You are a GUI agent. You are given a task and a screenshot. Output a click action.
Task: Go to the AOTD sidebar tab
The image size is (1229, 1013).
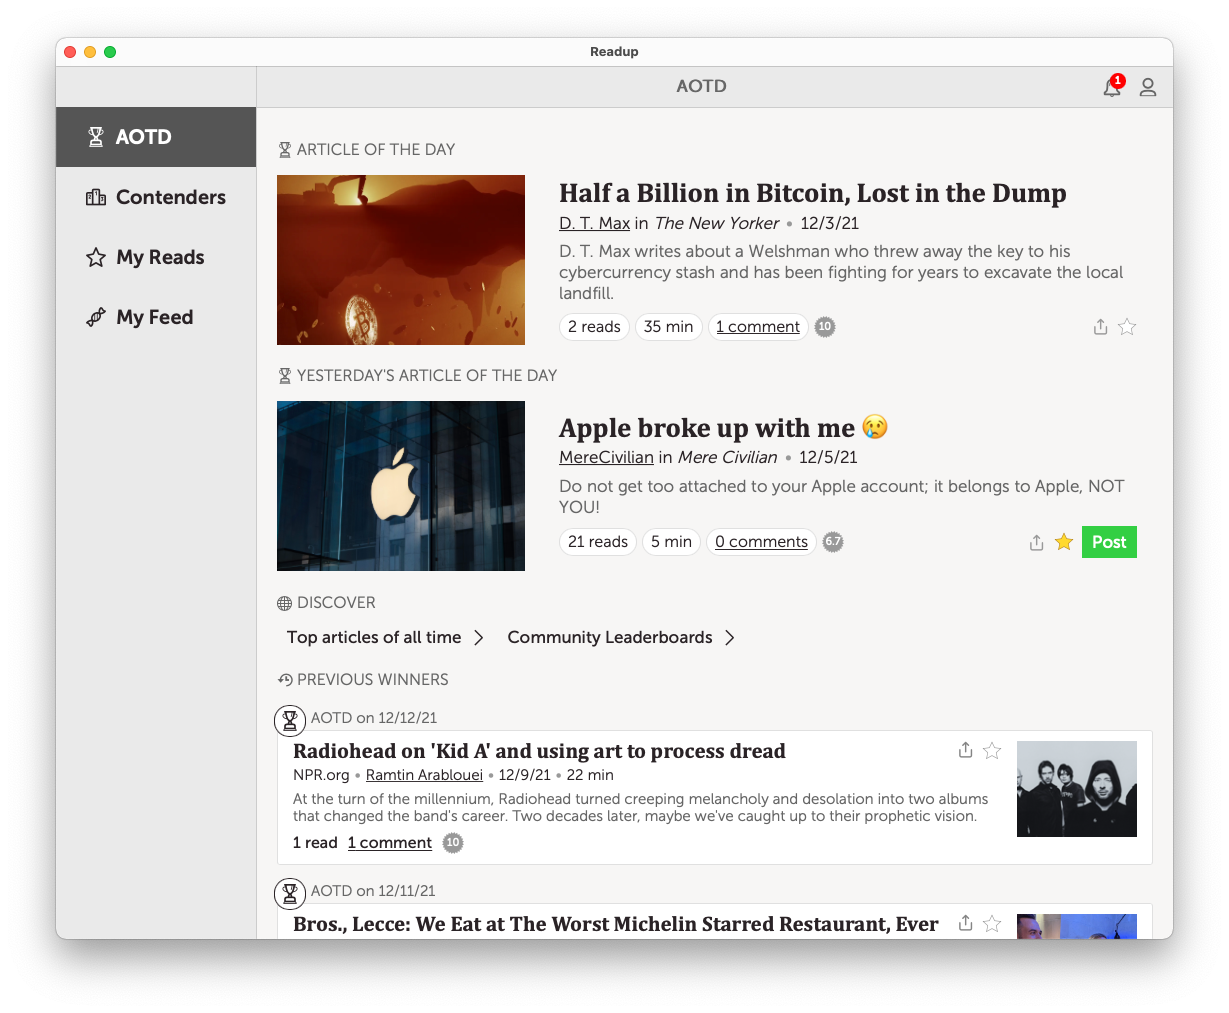[x=156, y=137]
